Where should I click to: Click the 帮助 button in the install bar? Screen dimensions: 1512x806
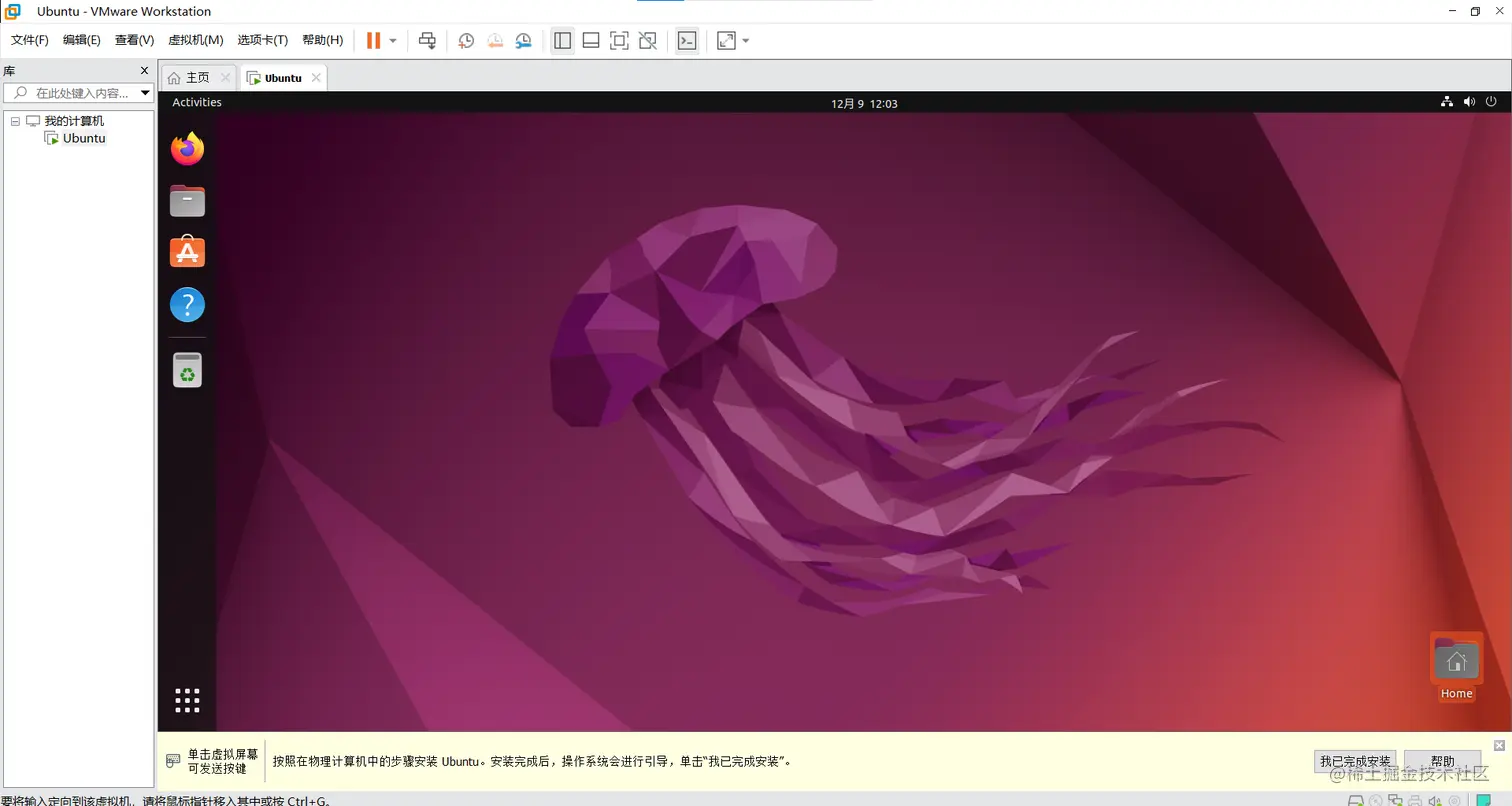click(1442, 761)
